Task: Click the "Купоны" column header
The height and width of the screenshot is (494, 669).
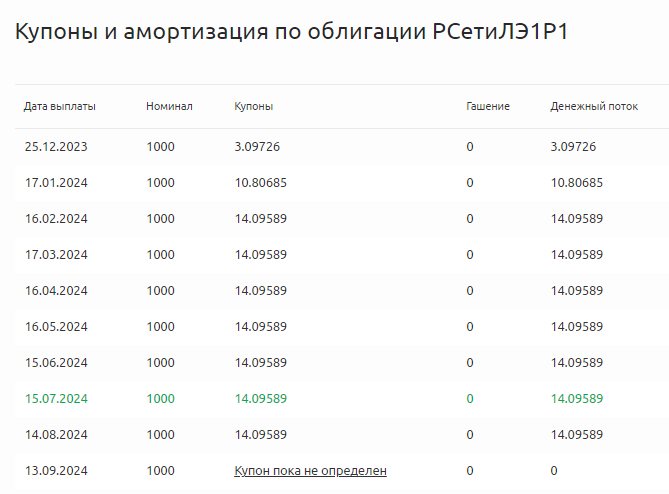Action: pyautogui.click(x=254, y=106)
